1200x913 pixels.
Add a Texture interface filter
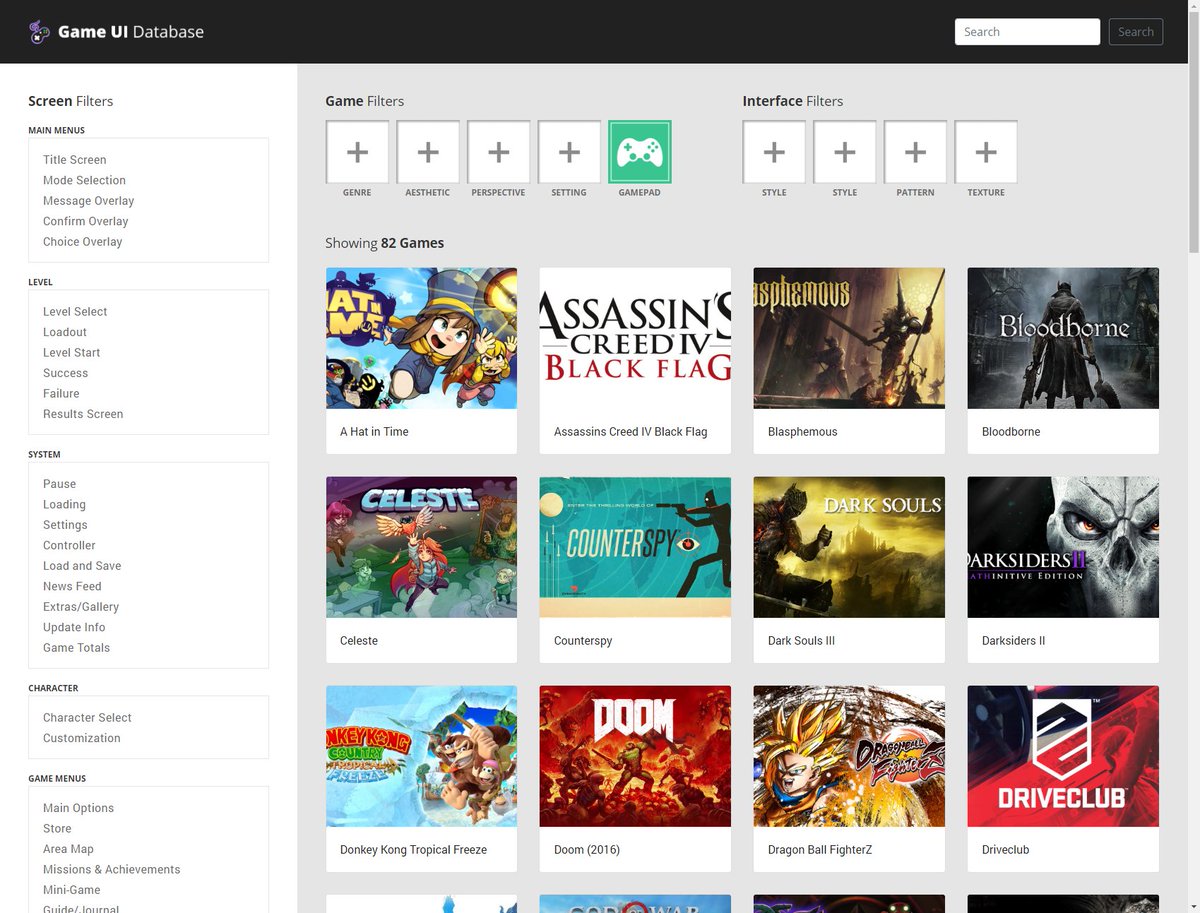(986, 152)
